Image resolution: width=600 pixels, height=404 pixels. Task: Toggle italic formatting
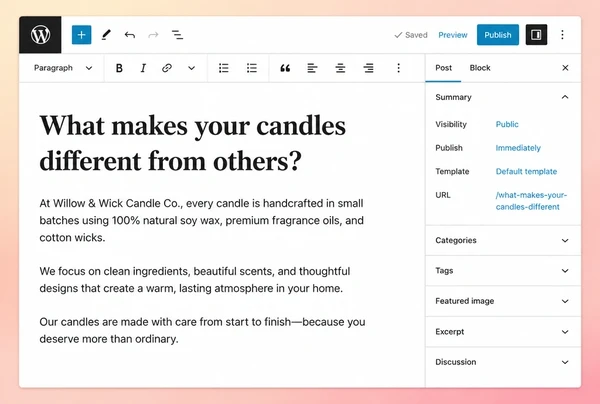pos(143,68)
